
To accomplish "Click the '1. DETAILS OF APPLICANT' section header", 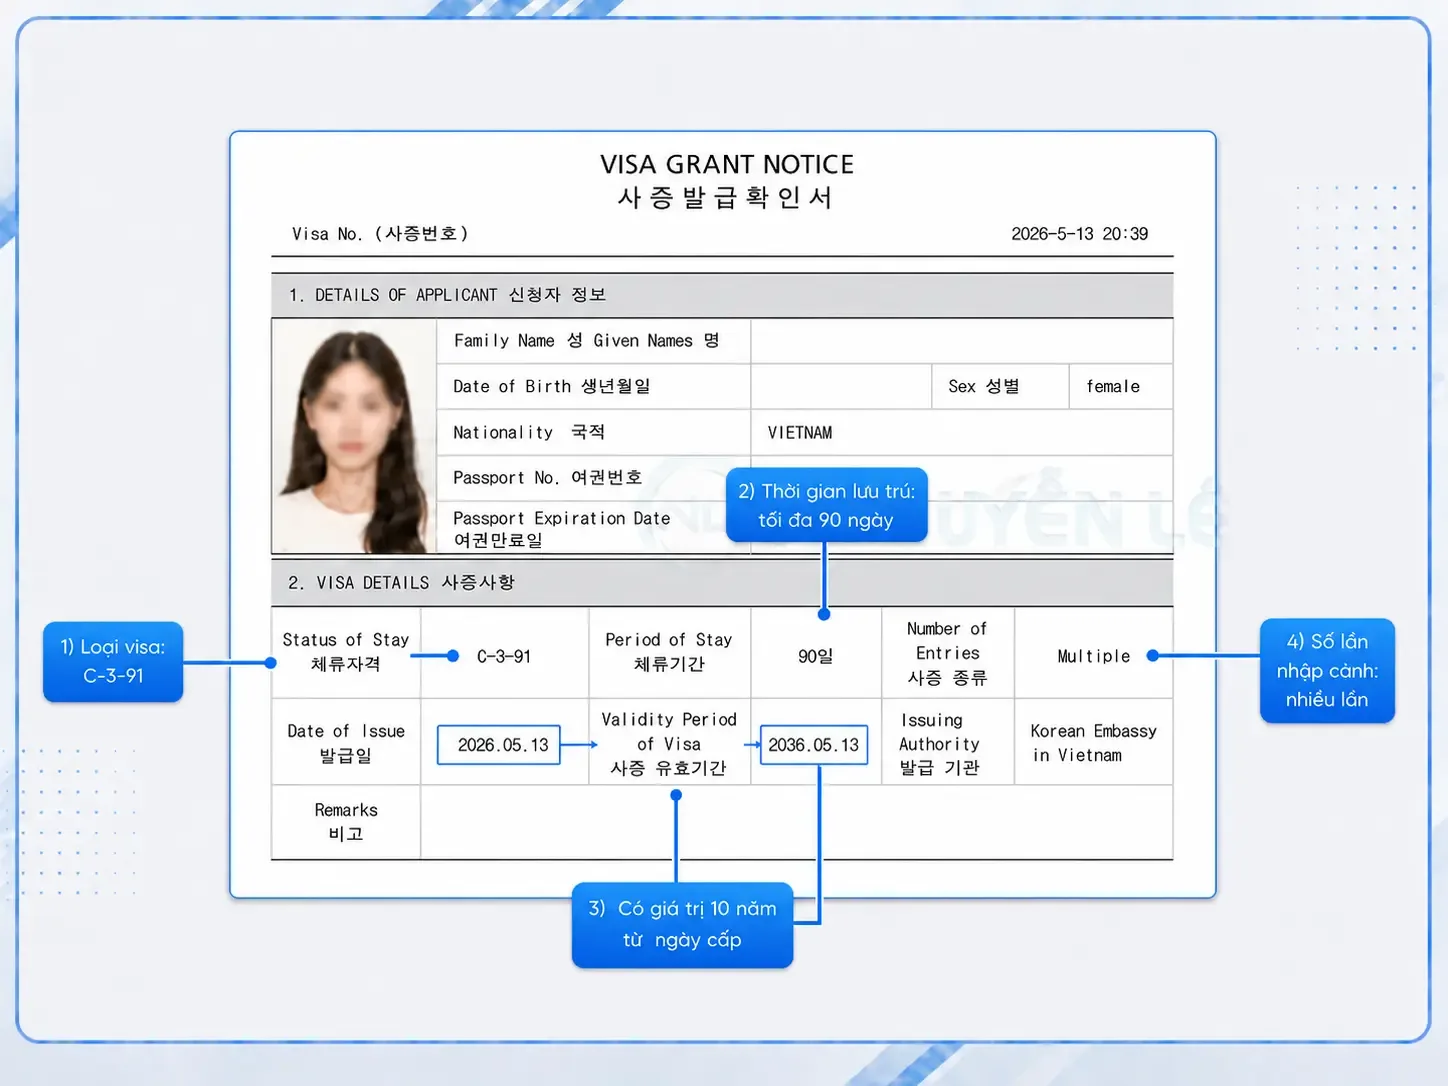I will coord(722,295).
